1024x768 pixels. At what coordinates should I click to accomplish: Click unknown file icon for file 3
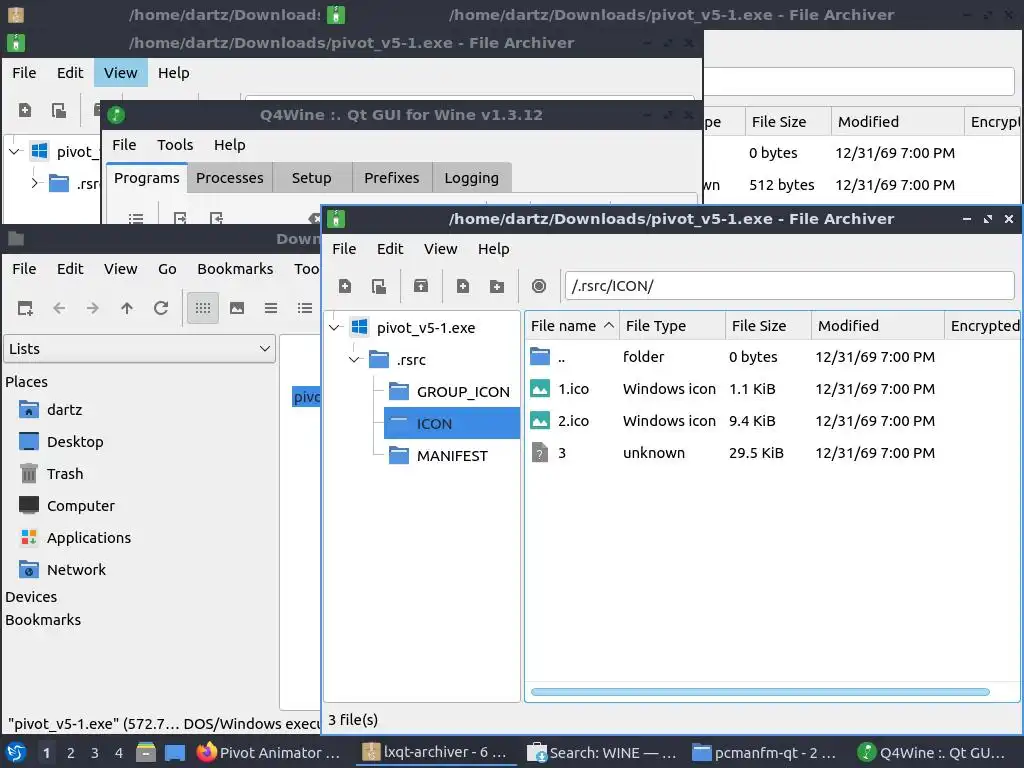tap(540, 453)
